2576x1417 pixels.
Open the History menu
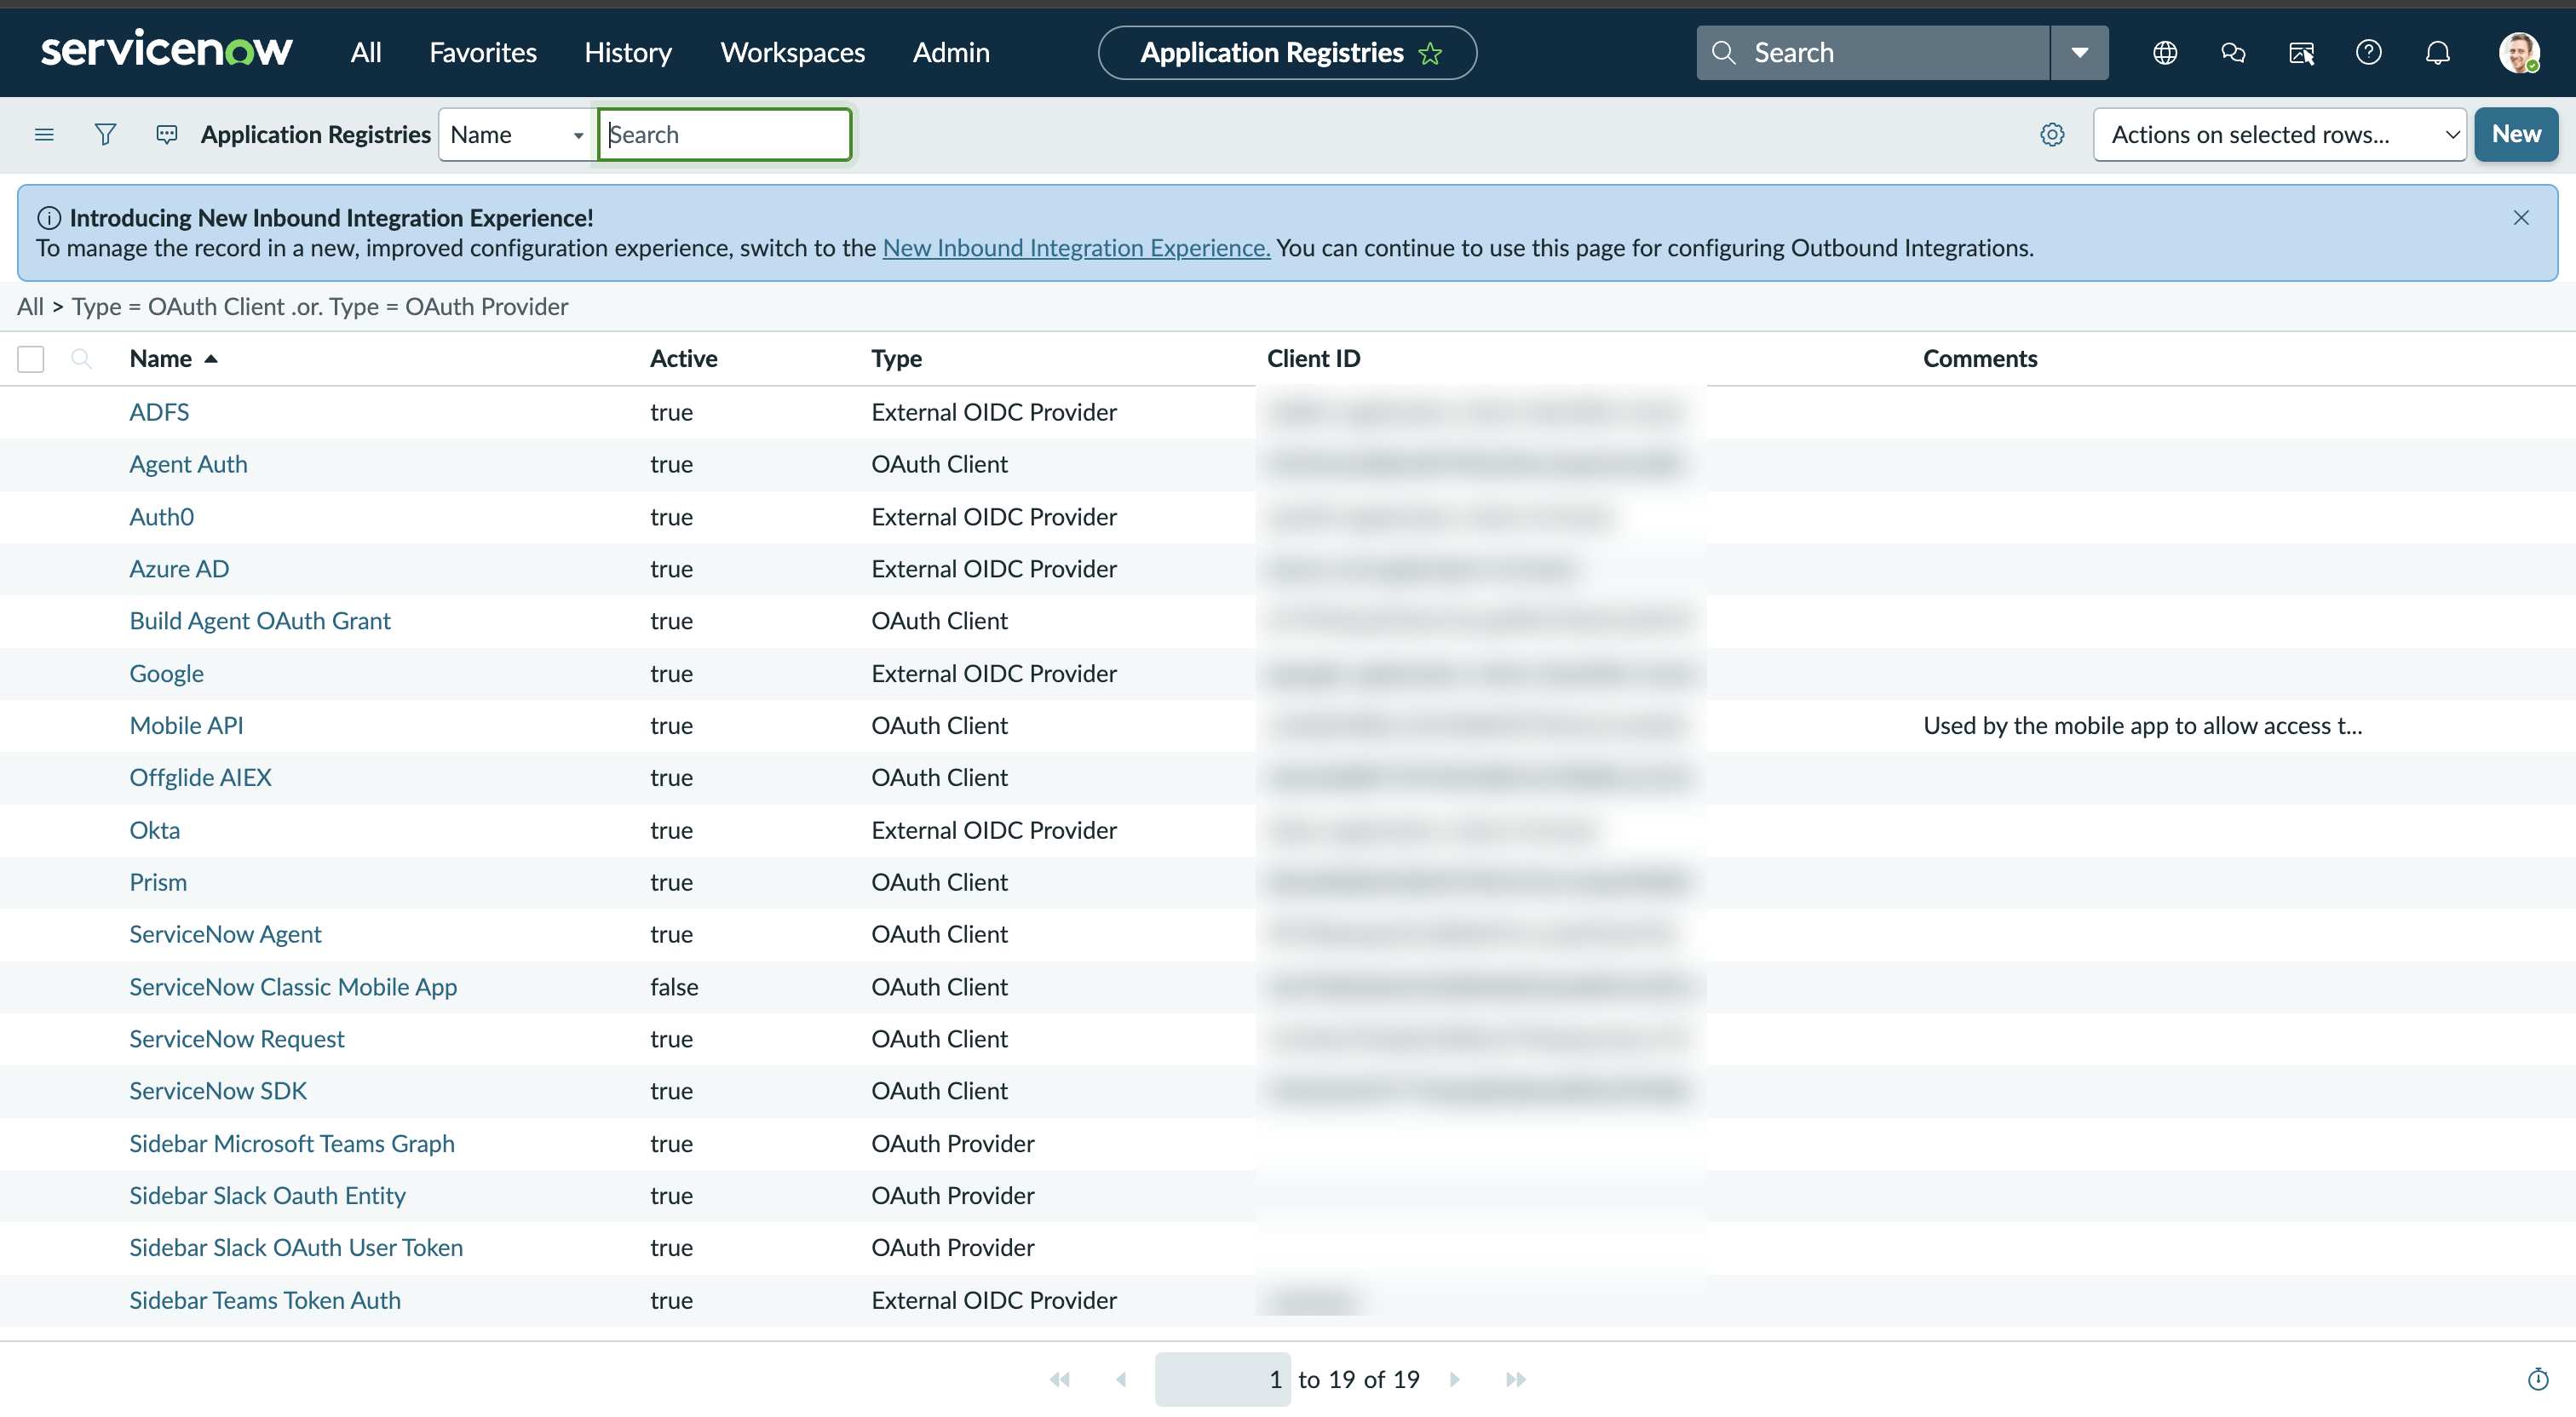point(628,52)
